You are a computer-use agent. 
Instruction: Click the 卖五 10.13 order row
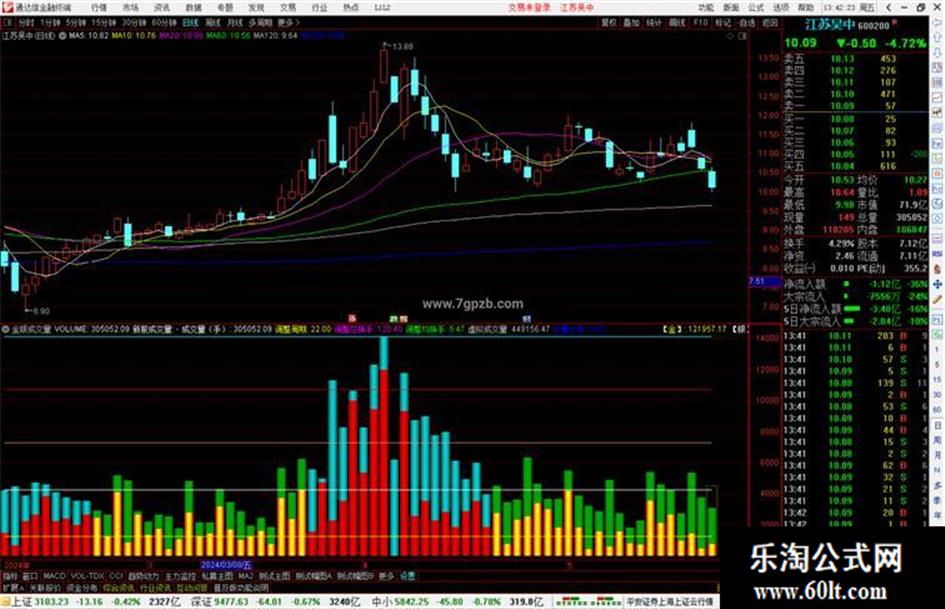pyautogui.click(x=856, y=59)
